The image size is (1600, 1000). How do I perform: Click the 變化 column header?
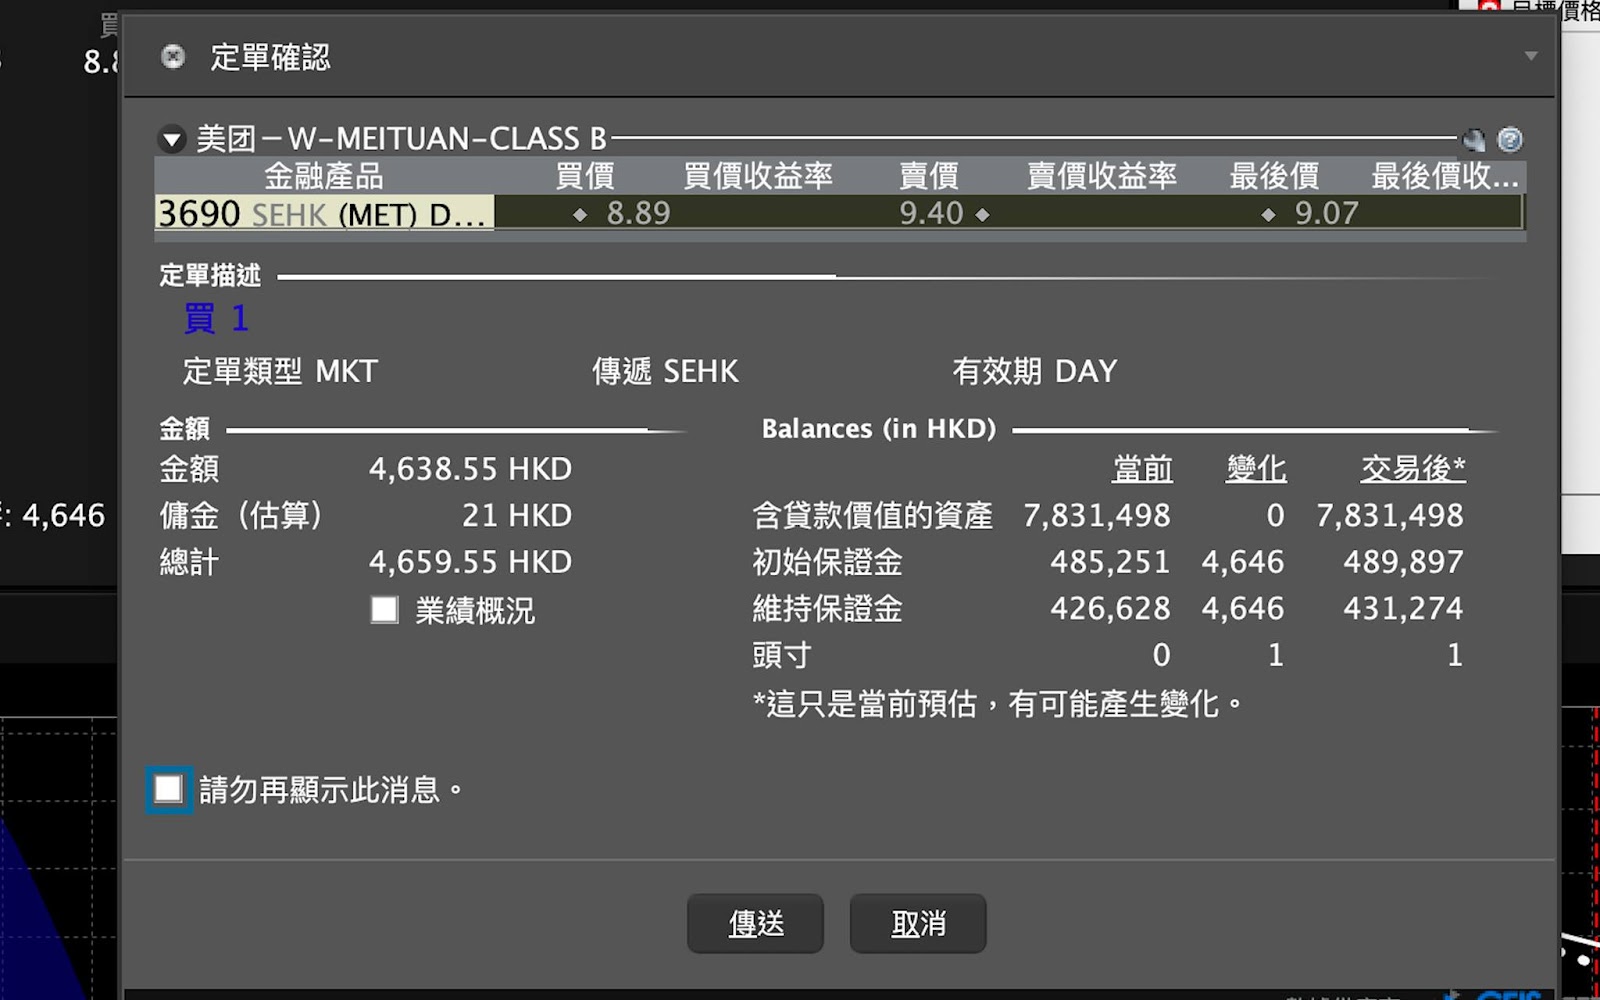coord(1256,469)
